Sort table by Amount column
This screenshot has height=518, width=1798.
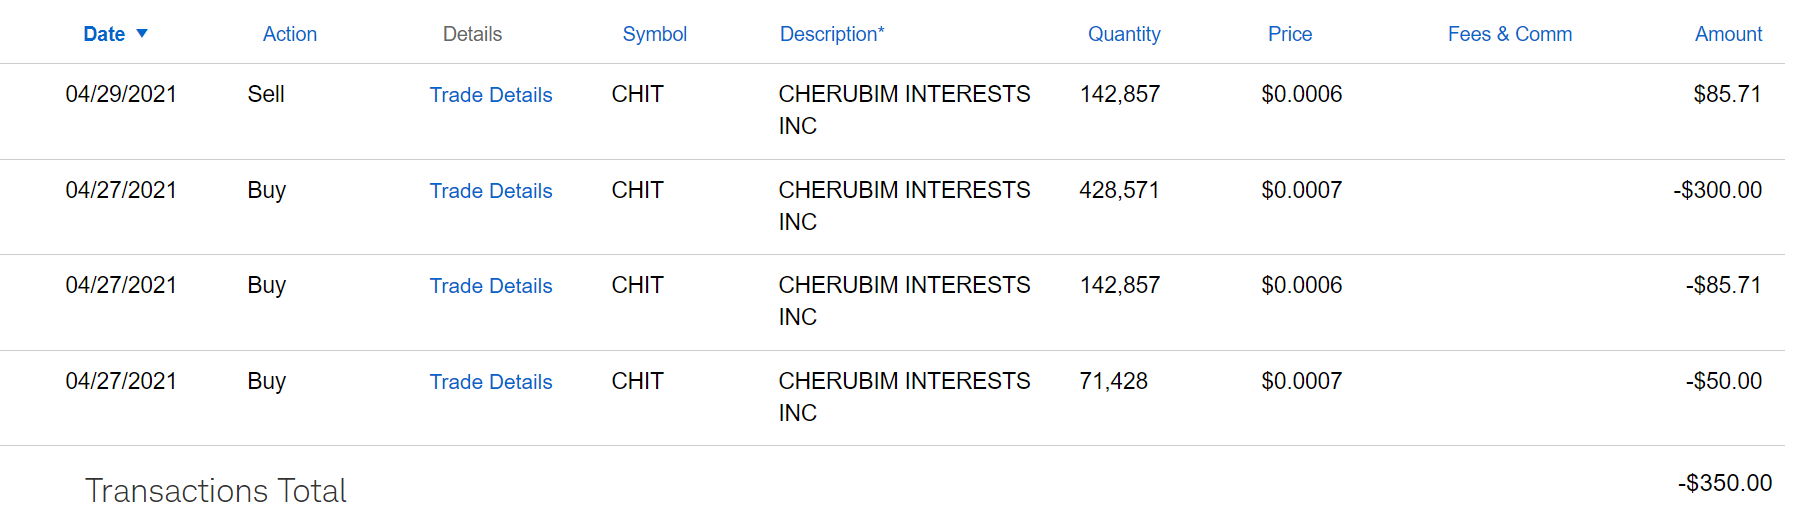(x=1727, y=34)
